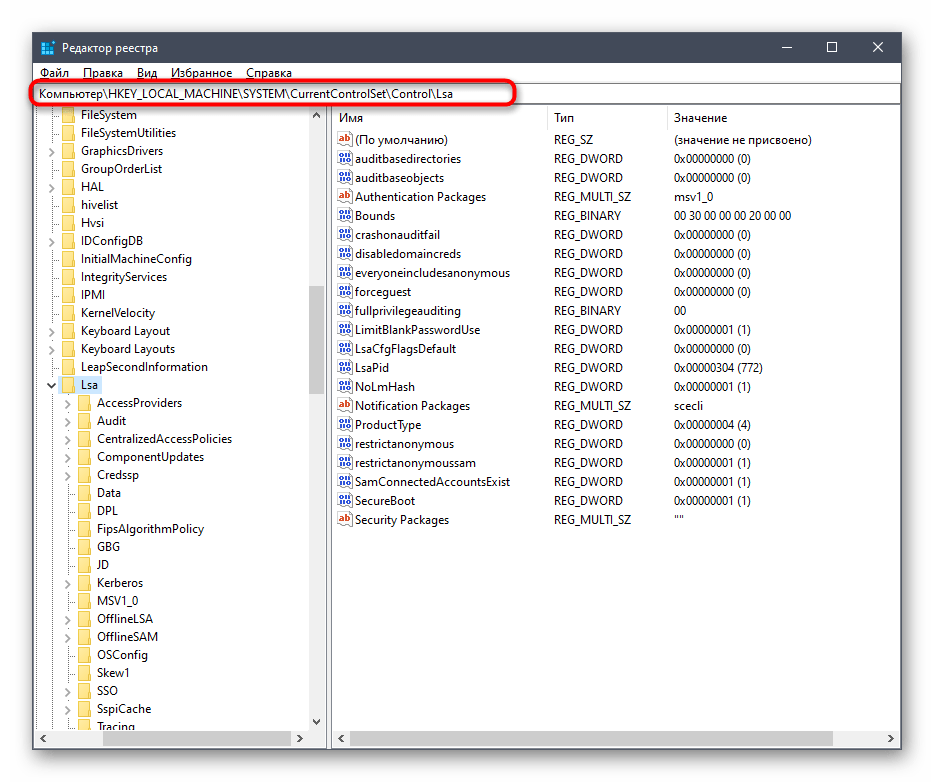Open the Избранное menu

pos(201,73)
